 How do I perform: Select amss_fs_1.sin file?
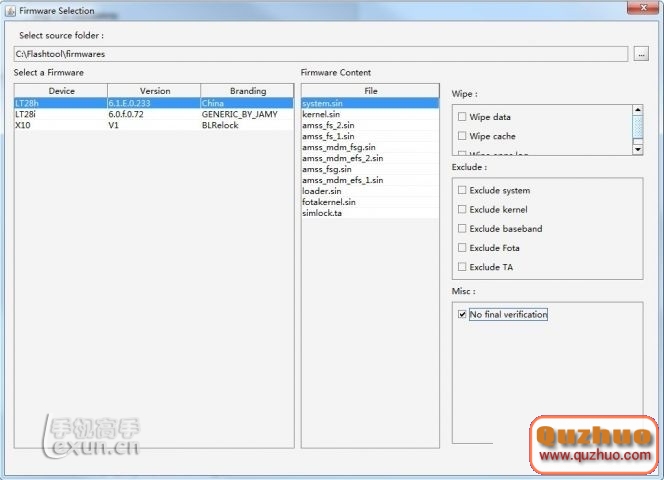point(371,136)
